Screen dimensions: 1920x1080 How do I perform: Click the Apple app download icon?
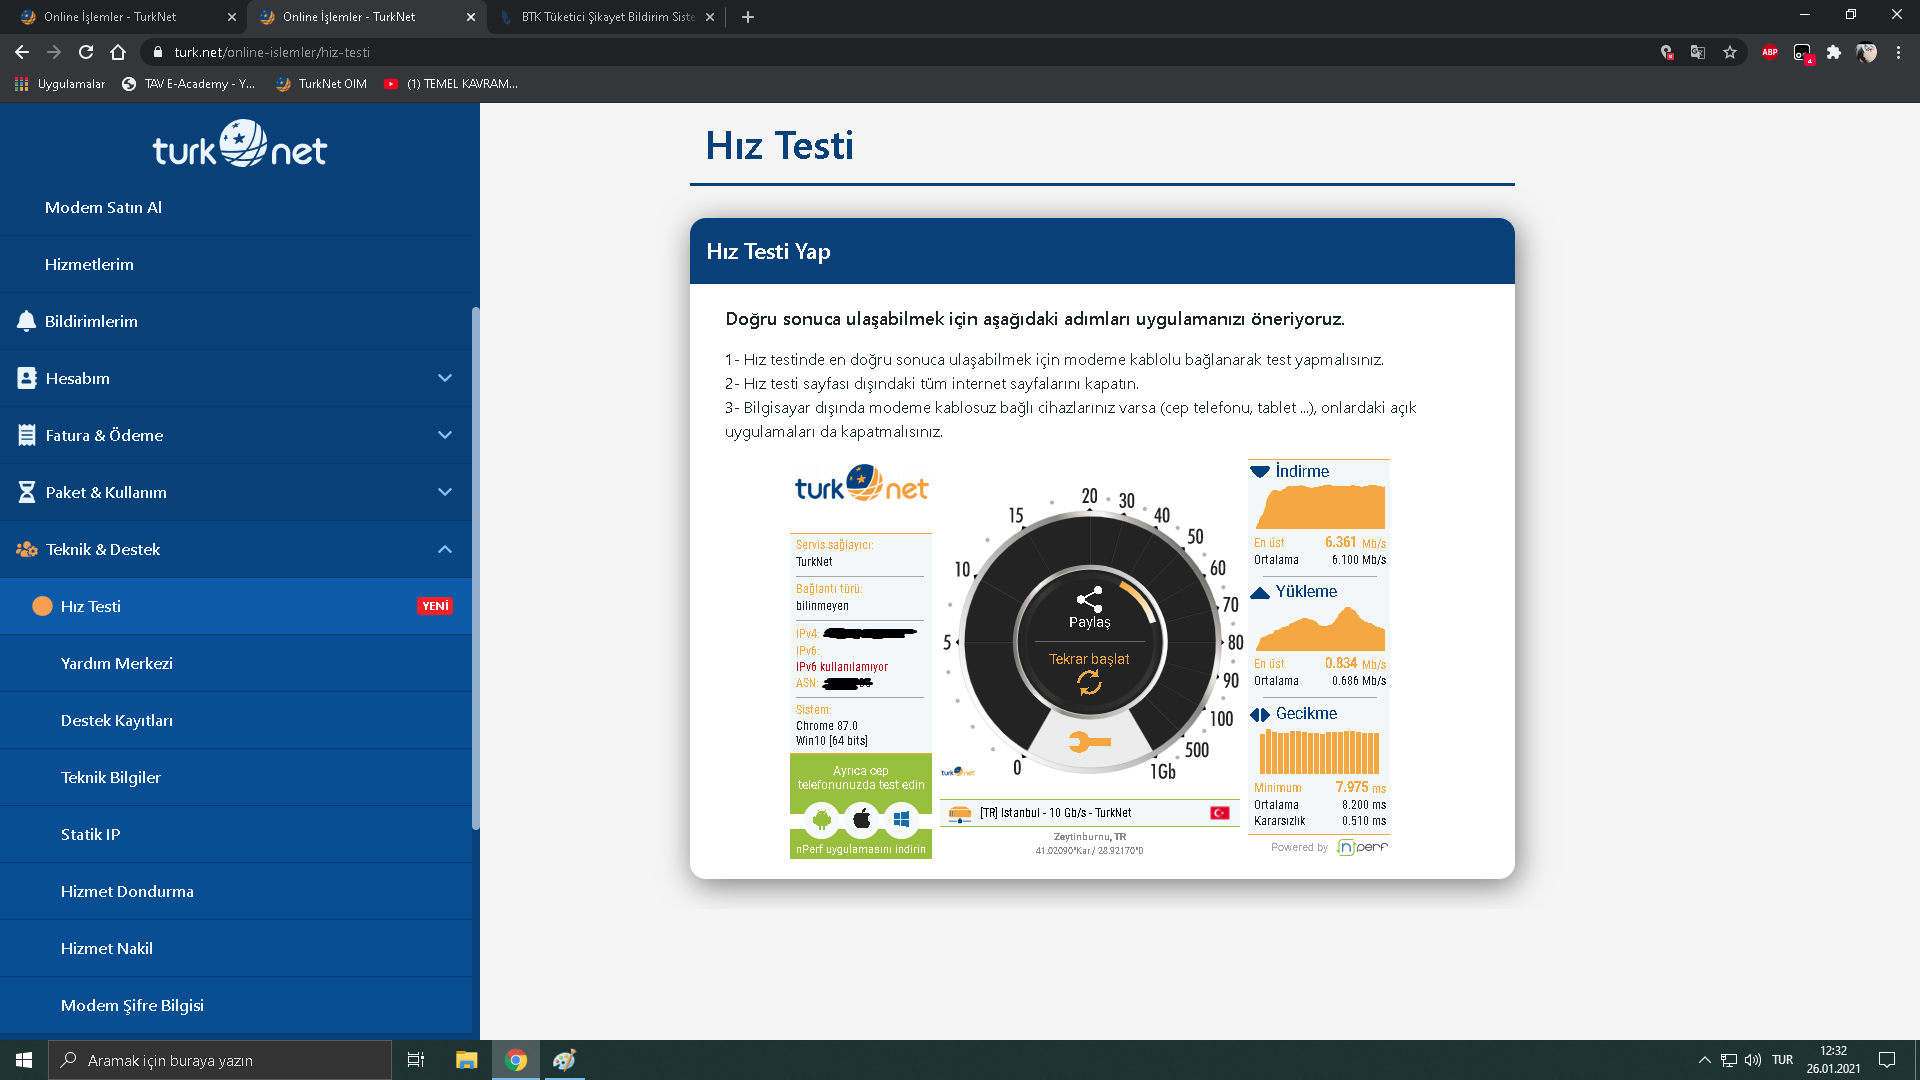(861, 820)
